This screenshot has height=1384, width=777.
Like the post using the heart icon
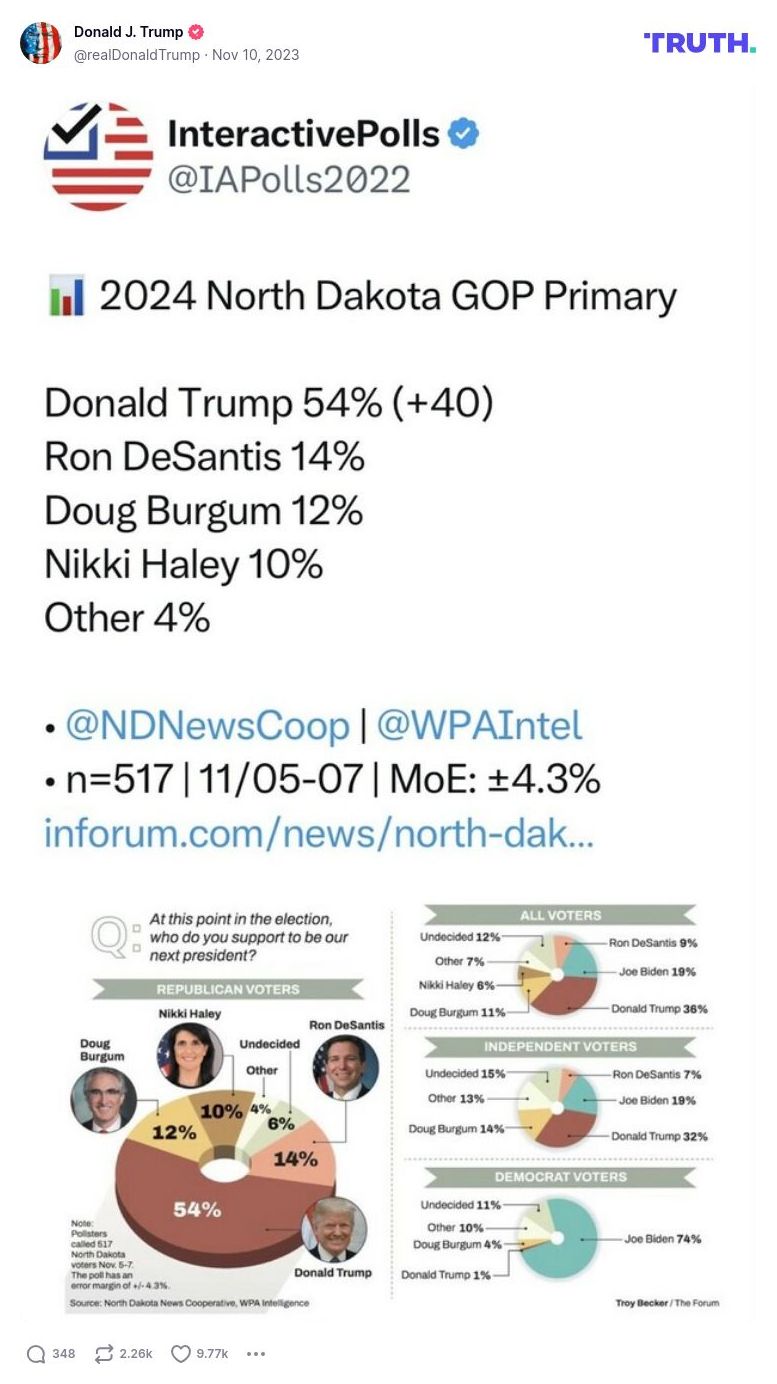point(180,1352)
